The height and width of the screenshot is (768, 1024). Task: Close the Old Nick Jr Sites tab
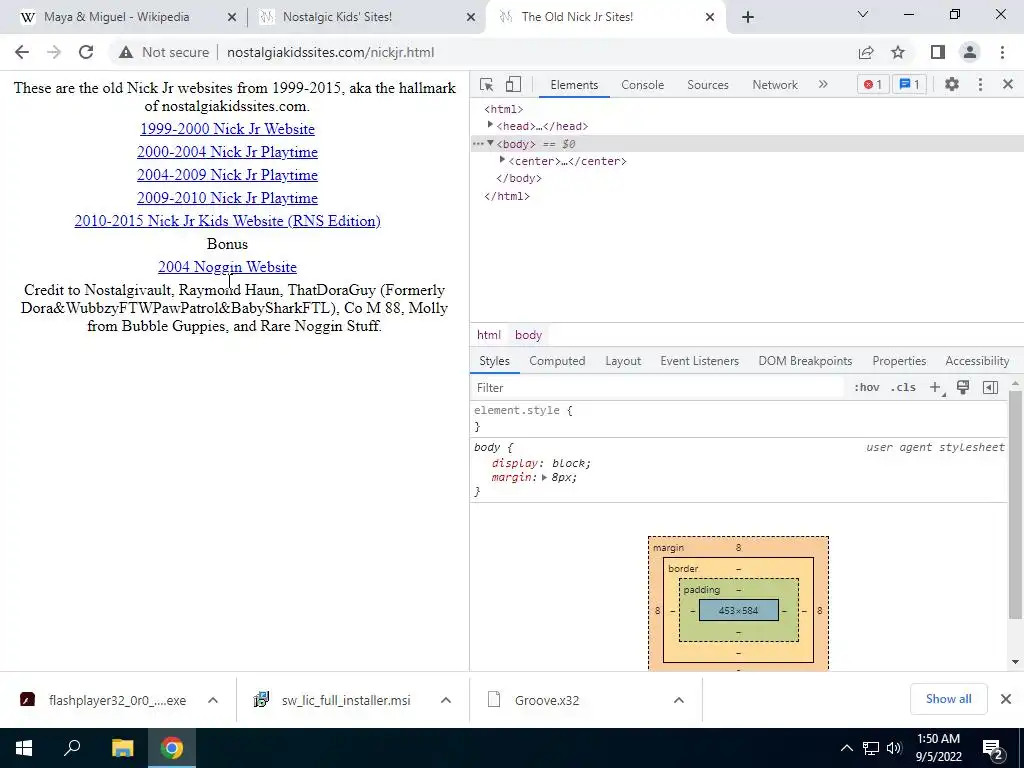click(710, 18)
